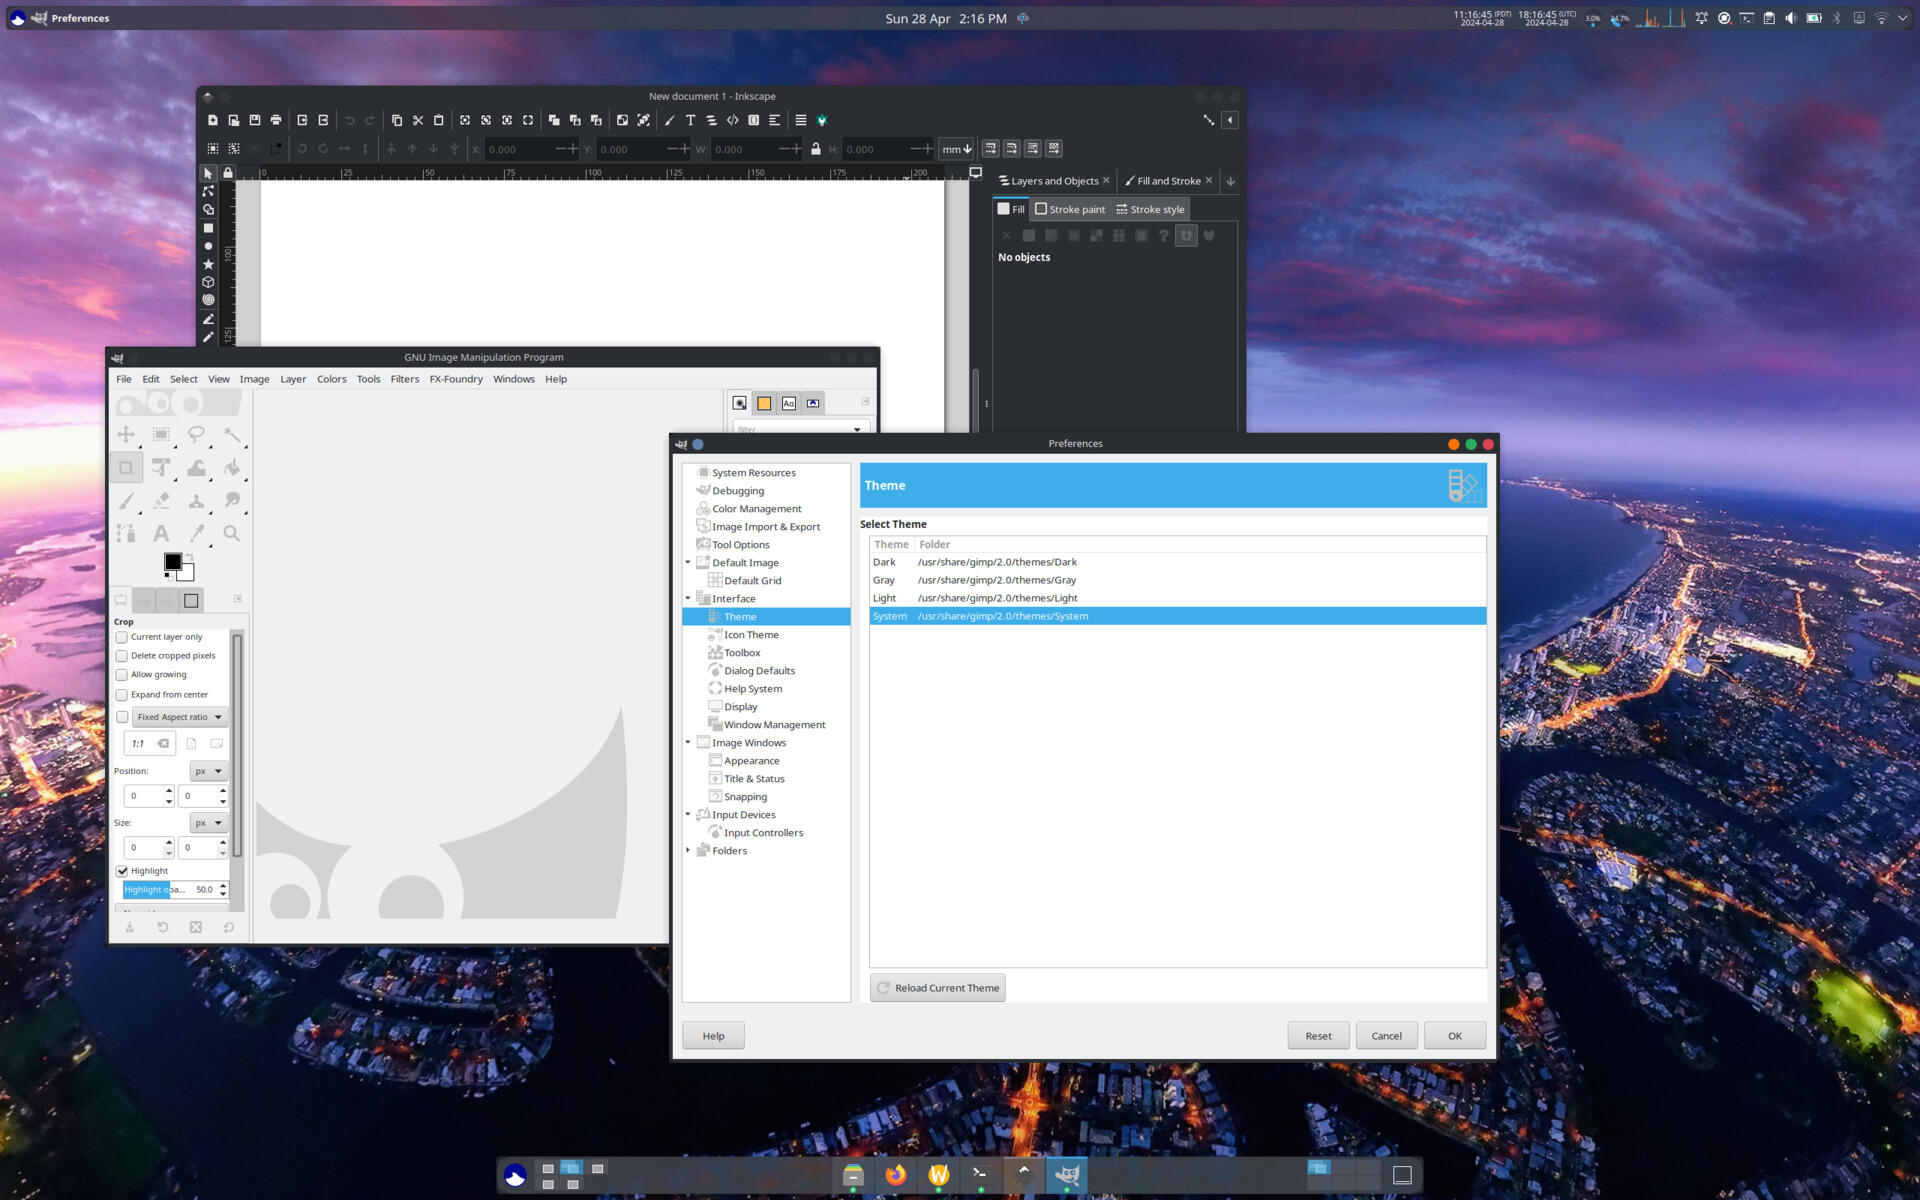
Task: Open the Size unit px dropdown
Action: coord(209,823)
